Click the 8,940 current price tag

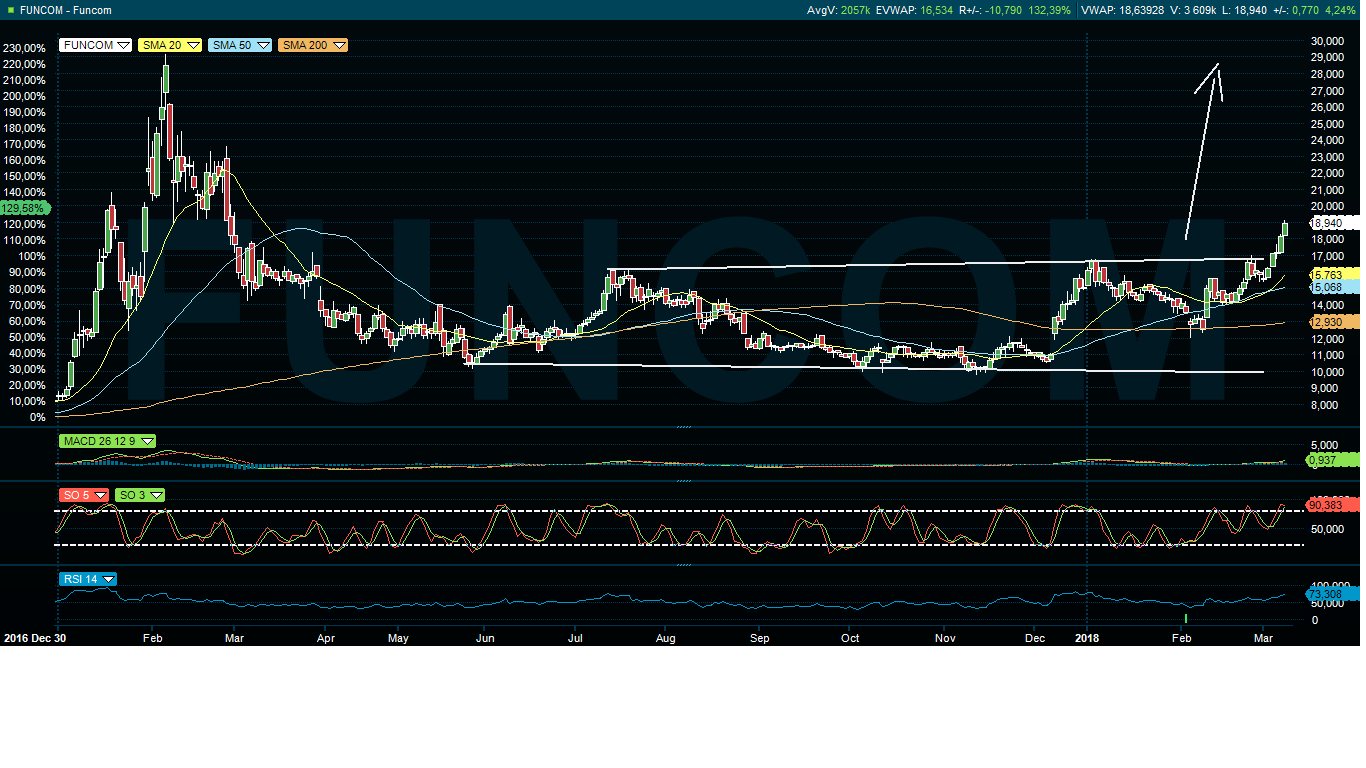[x=1331, y=223]
